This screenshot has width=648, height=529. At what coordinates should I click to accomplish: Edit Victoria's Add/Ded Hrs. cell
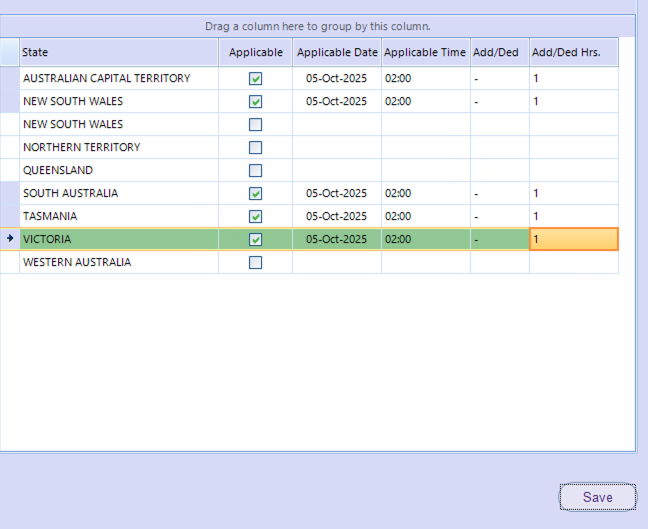pos(573,239)
